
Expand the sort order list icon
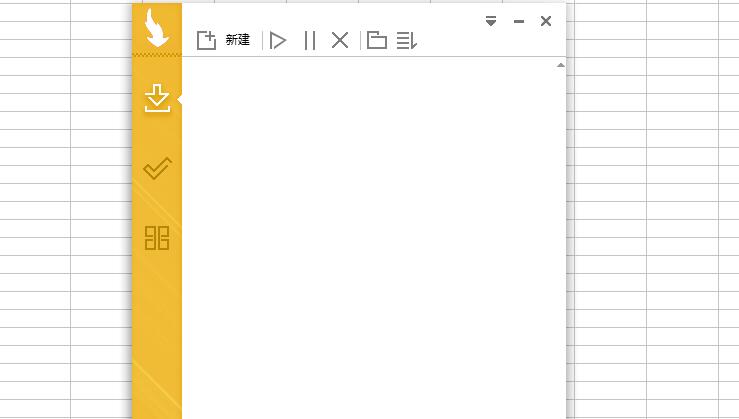coord(406,40)
